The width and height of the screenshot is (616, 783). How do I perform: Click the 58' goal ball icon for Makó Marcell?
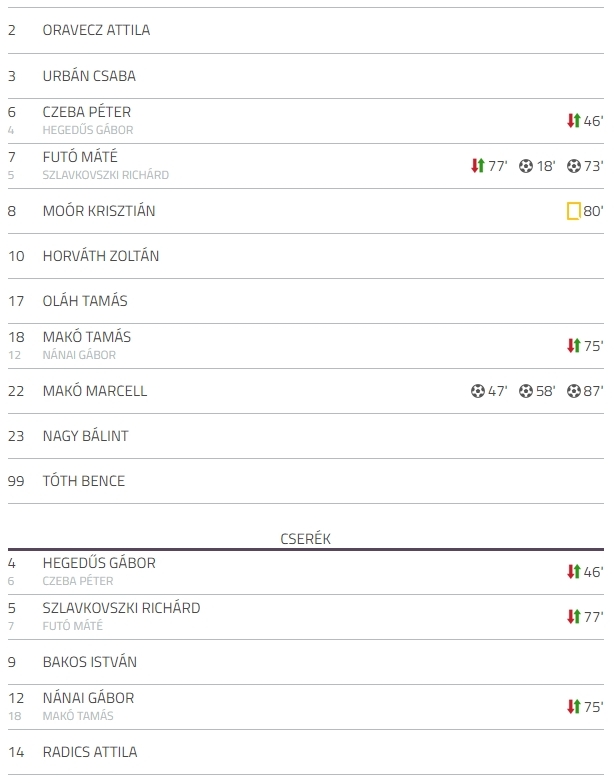pos(526,391)
